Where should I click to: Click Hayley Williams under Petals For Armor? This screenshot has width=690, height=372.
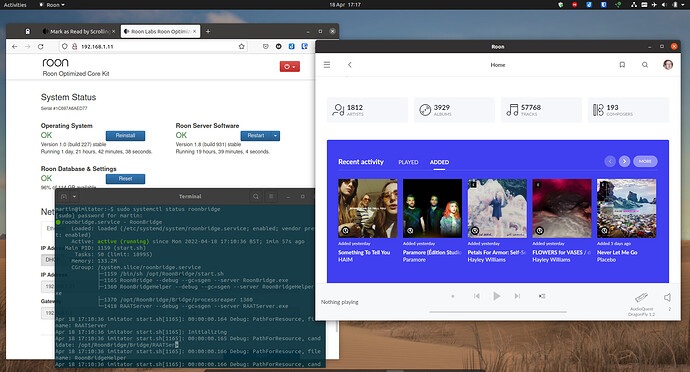pyautogui.click(x=486, y=260)
